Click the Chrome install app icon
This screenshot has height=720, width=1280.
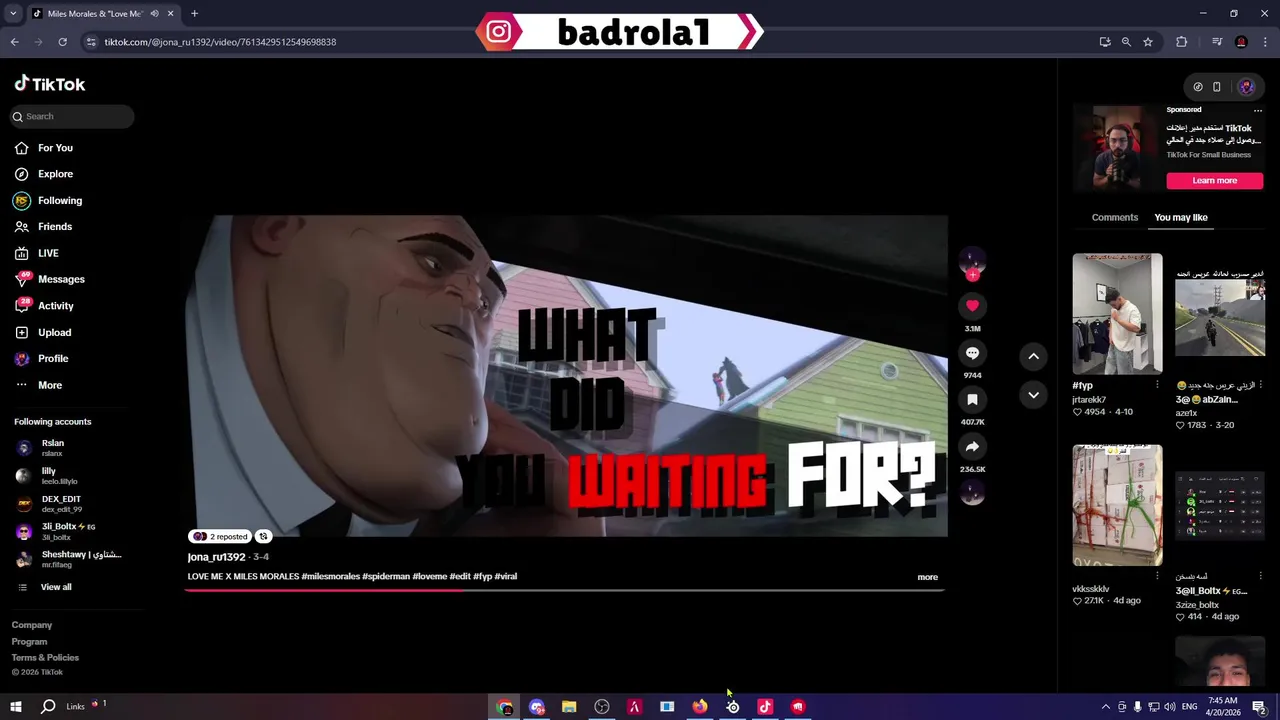click(x=1104, y=42)
